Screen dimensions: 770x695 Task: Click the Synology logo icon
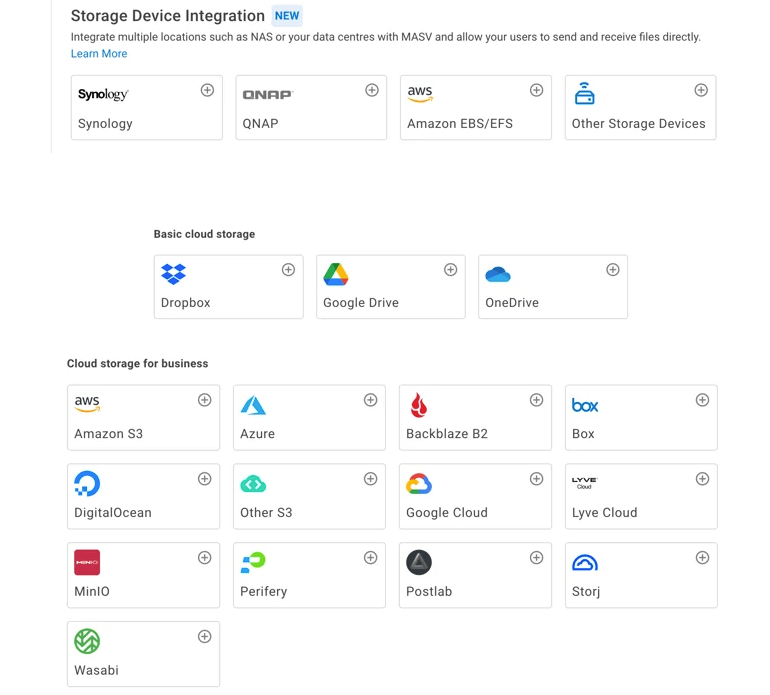click(103, 95)
